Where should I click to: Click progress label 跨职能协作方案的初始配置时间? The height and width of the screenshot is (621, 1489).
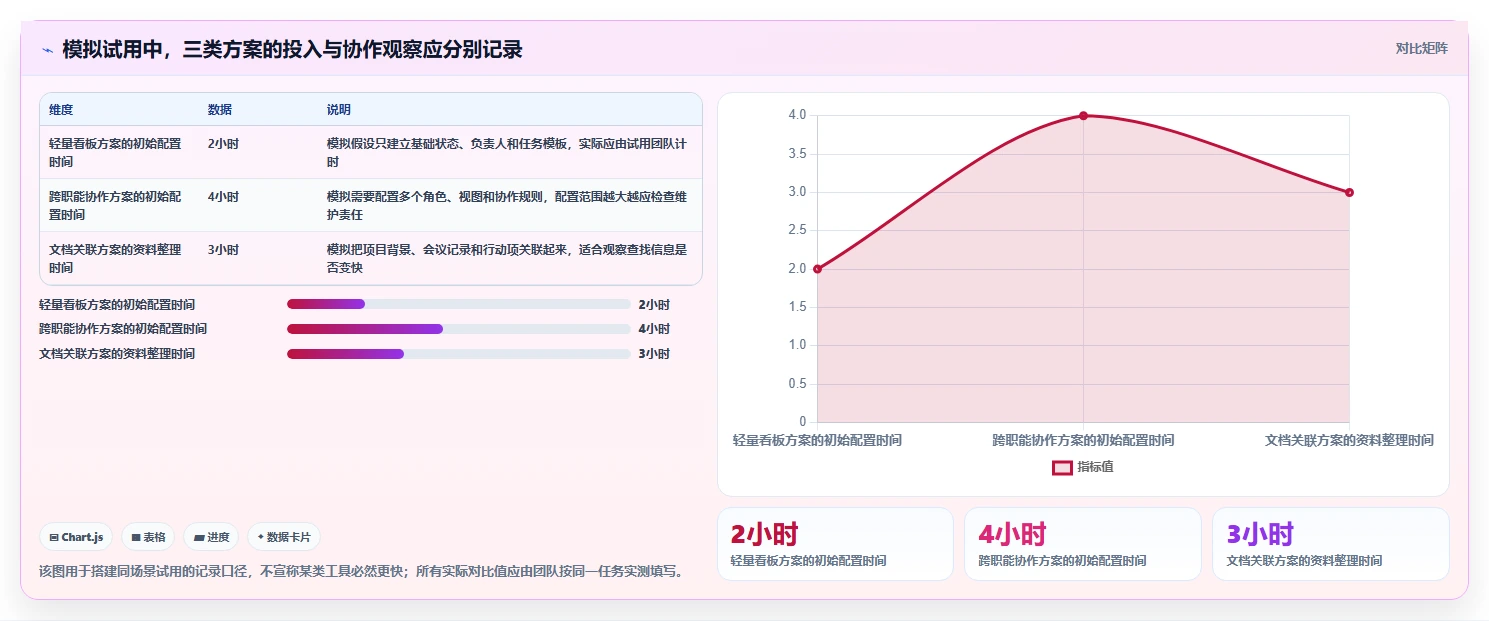pos(123,329)
